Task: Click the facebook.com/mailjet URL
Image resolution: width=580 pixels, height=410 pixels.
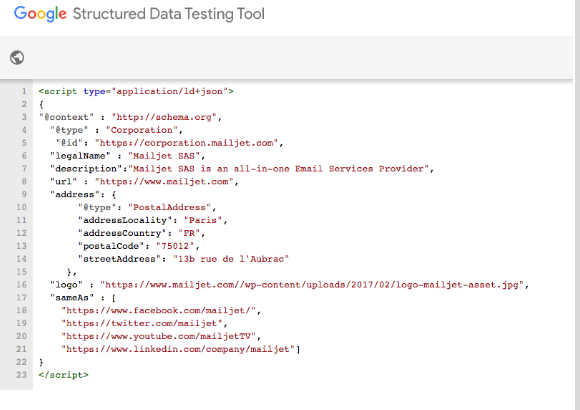Action: tap(158, 310)
